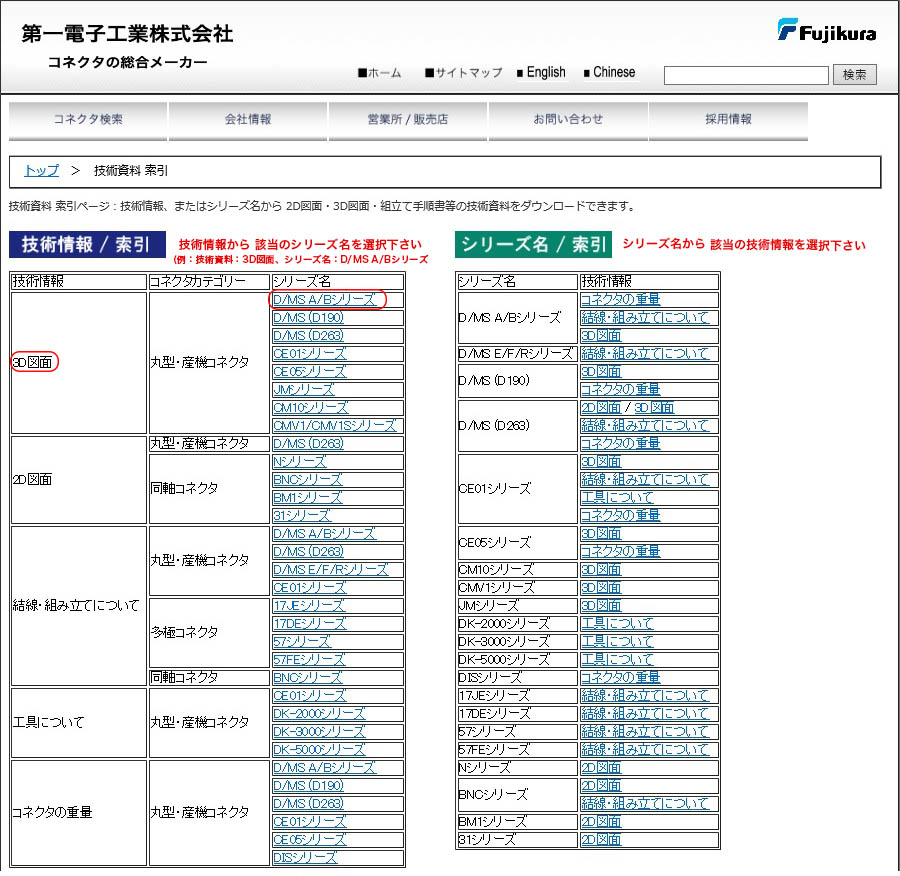This screenshot has width=900, height=876.
Task: Open the BM1シリーズ link in left table
Action: [308, 498]
